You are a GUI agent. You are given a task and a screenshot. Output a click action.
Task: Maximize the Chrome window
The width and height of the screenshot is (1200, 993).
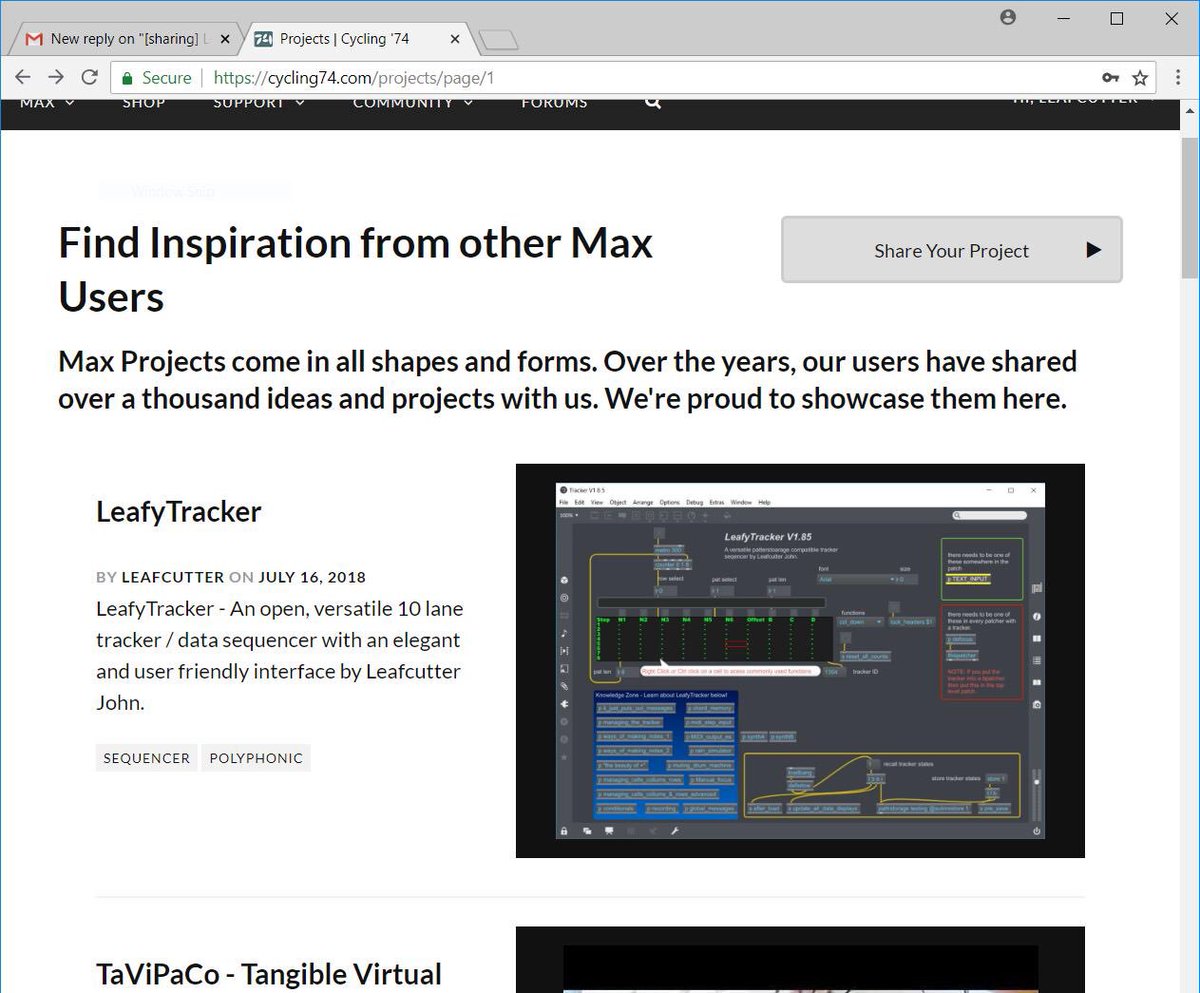tap(1117, 18)
